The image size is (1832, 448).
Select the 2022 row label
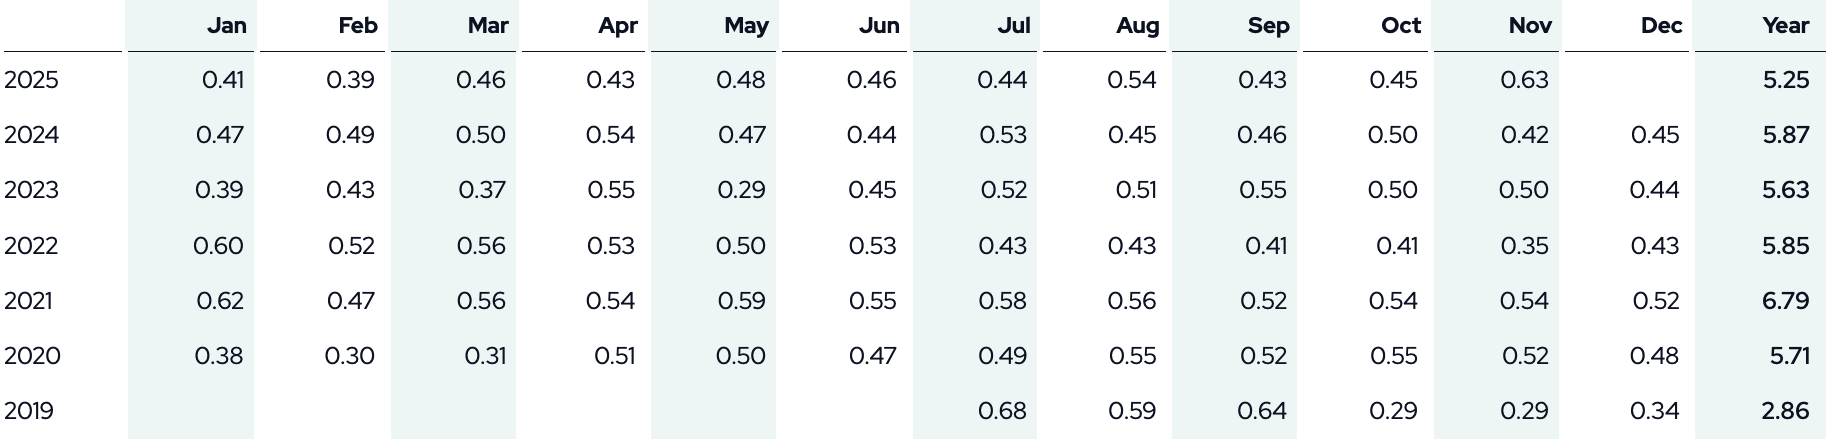(32, 246)
